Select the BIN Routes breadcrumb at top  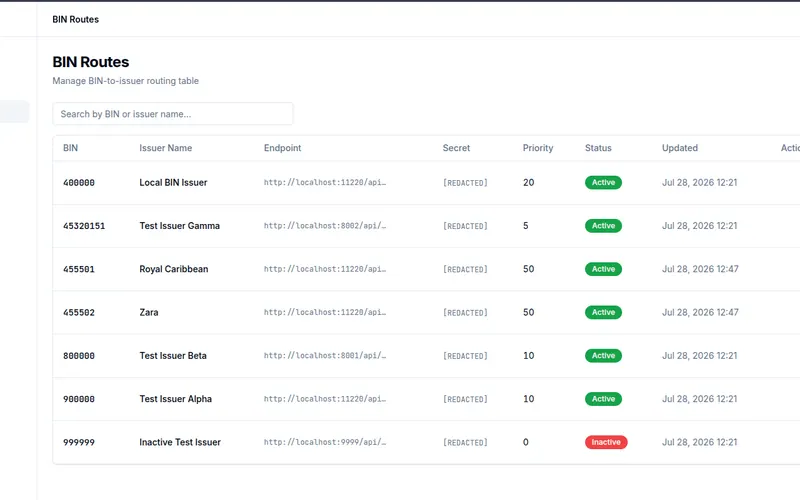76,19
